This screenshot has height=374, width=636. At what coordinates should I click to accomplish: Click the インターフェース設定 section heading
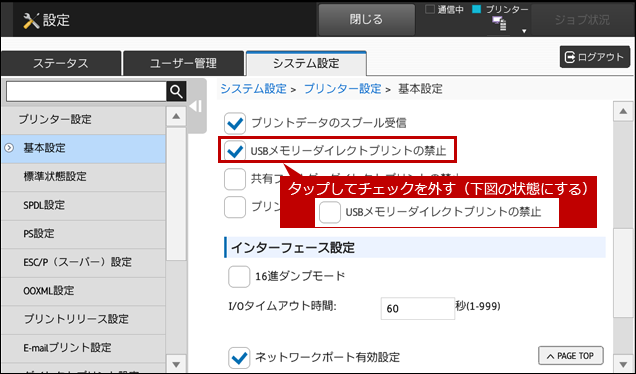coord(415,248)
